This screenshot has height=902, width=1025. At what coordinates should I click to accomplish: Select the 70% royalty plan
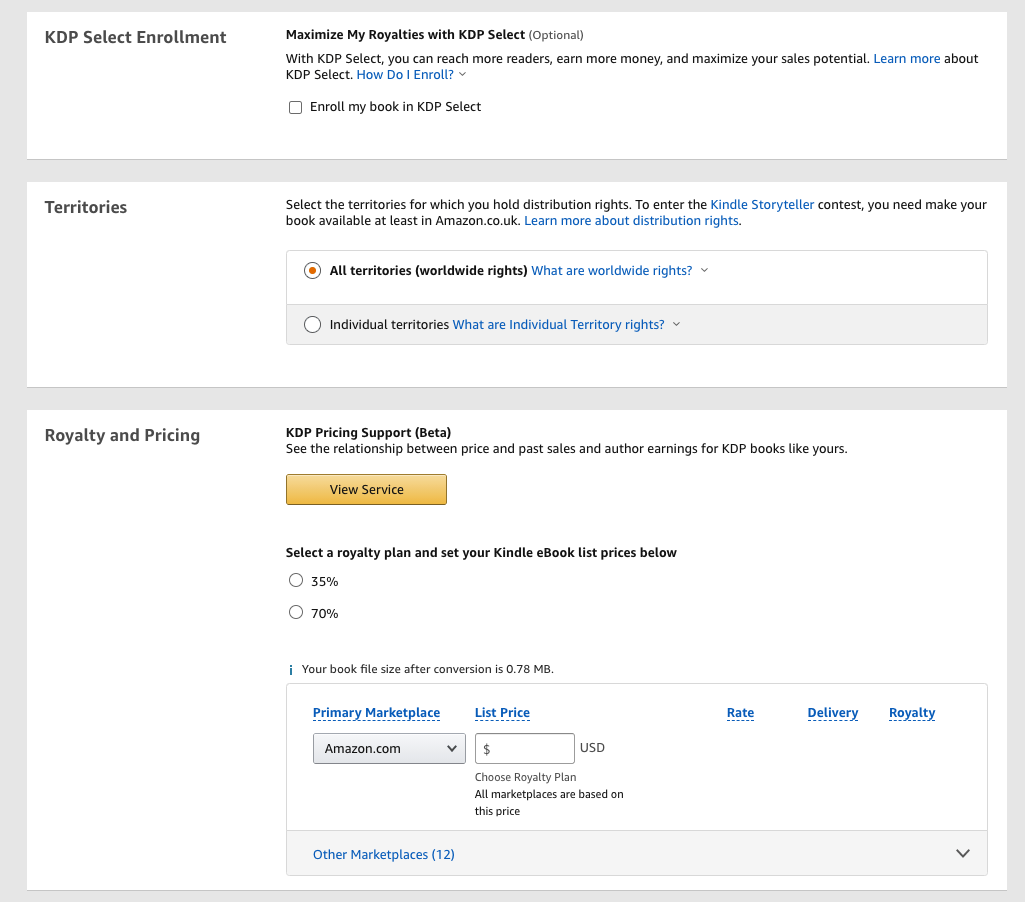(x=296, y=612)
